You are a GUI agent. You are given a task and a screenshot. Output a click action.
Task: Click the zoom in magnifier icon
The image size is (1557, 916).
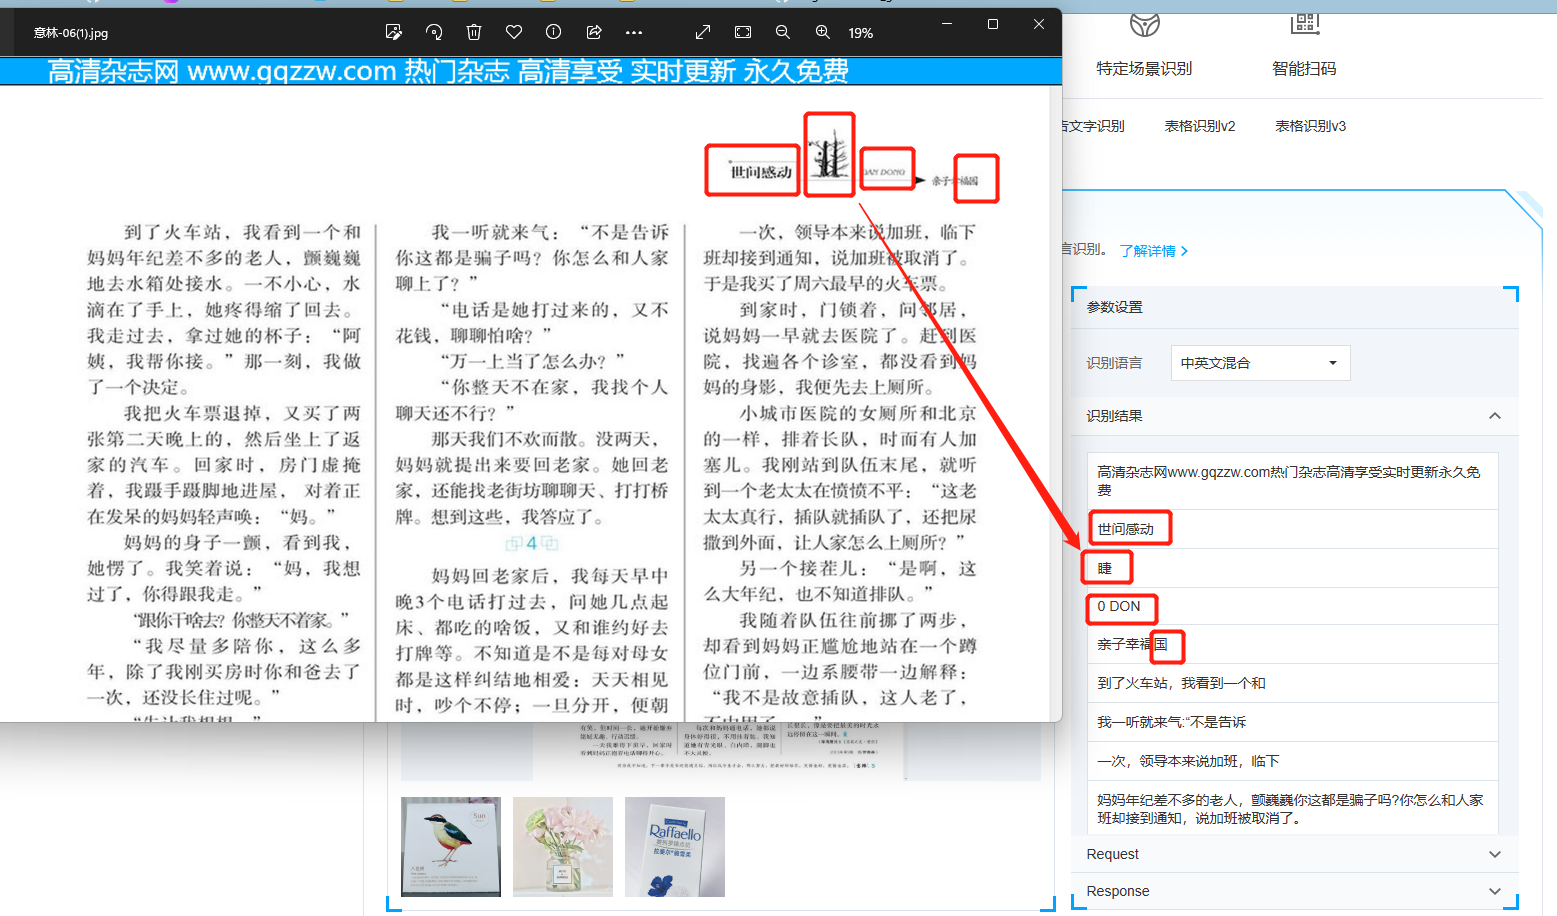[823, 32]
